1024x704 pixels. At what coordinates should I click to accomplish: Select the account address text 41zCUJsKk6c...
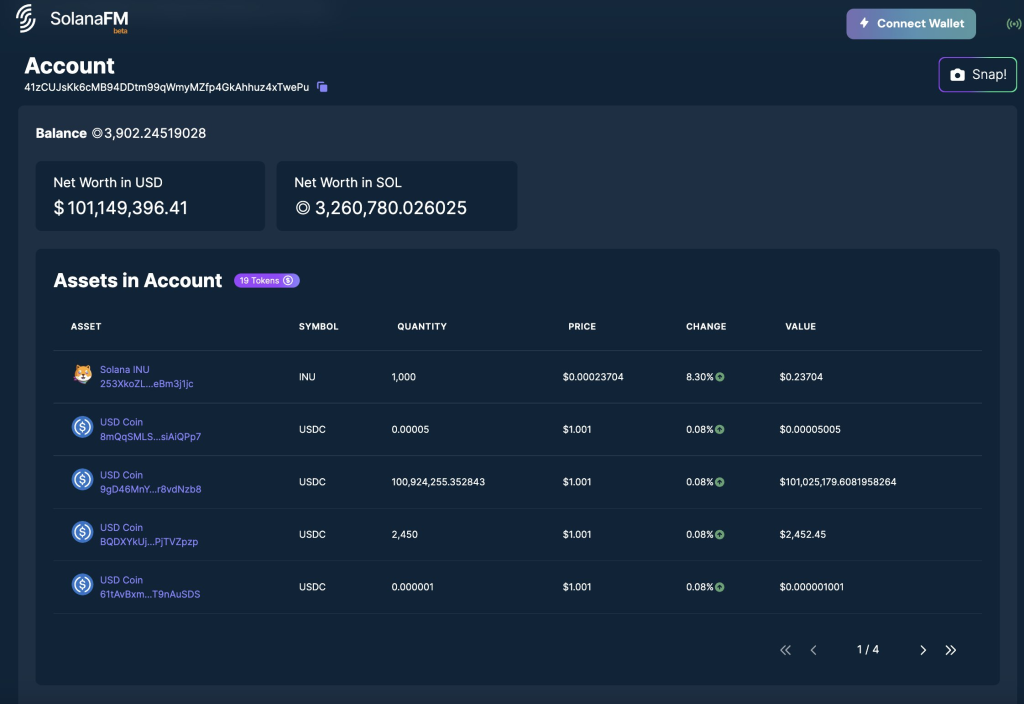pyautogui.click(x=167, y=87)
